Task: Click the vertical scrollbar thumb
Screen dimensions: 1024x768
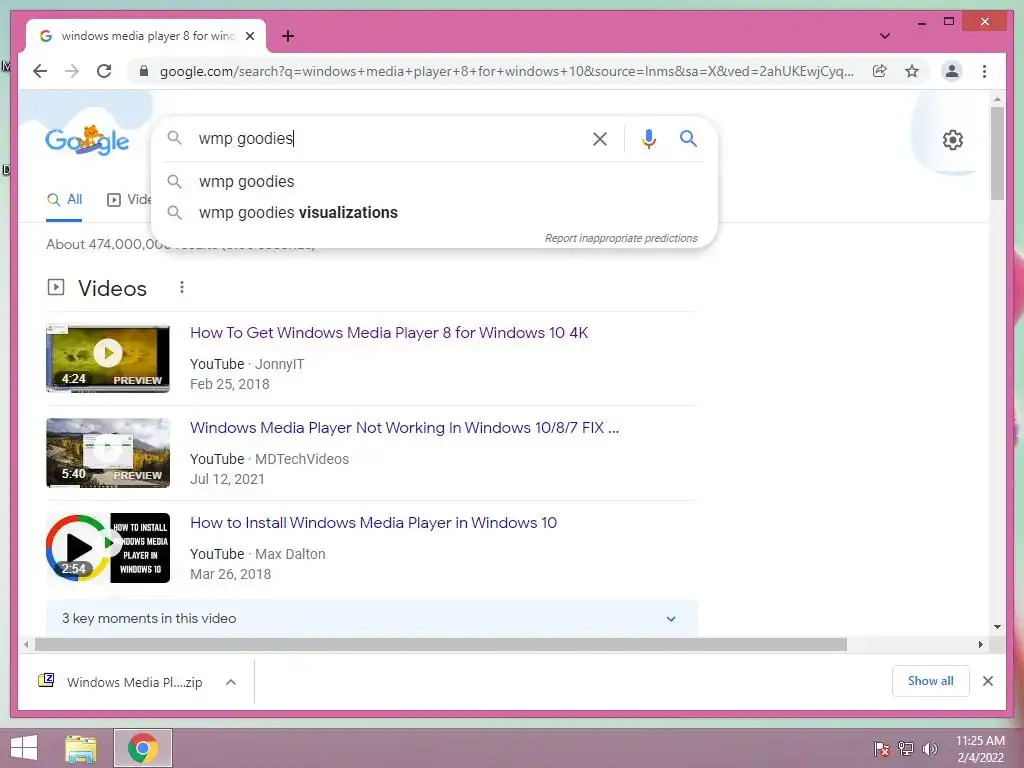Action: click(x=997, y=153)
